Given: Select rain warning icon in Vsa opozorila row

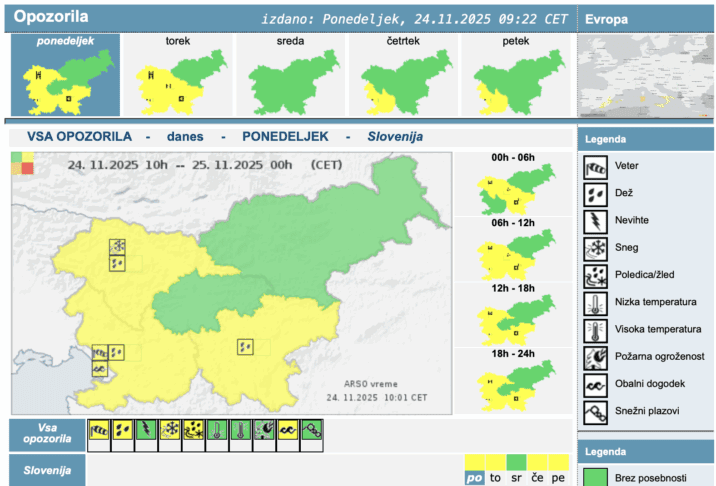Looking at the screenshot, I should (122, 430).
